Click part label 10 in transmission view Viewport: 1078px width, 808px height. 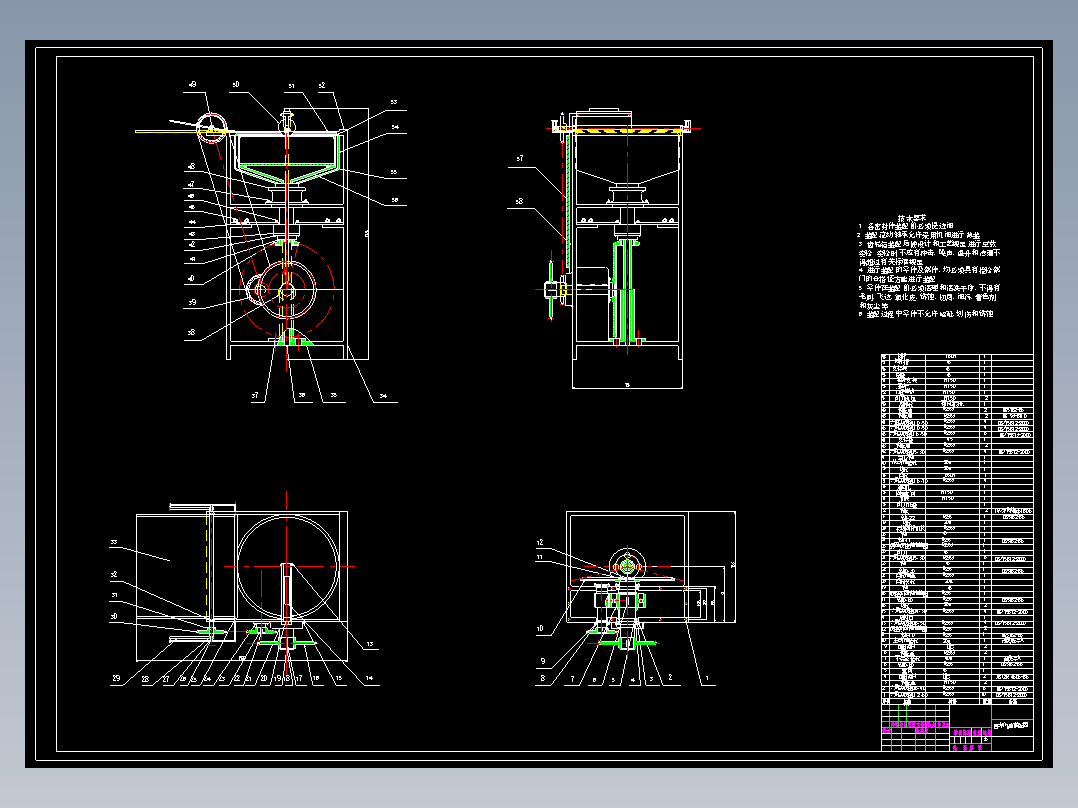540,629
